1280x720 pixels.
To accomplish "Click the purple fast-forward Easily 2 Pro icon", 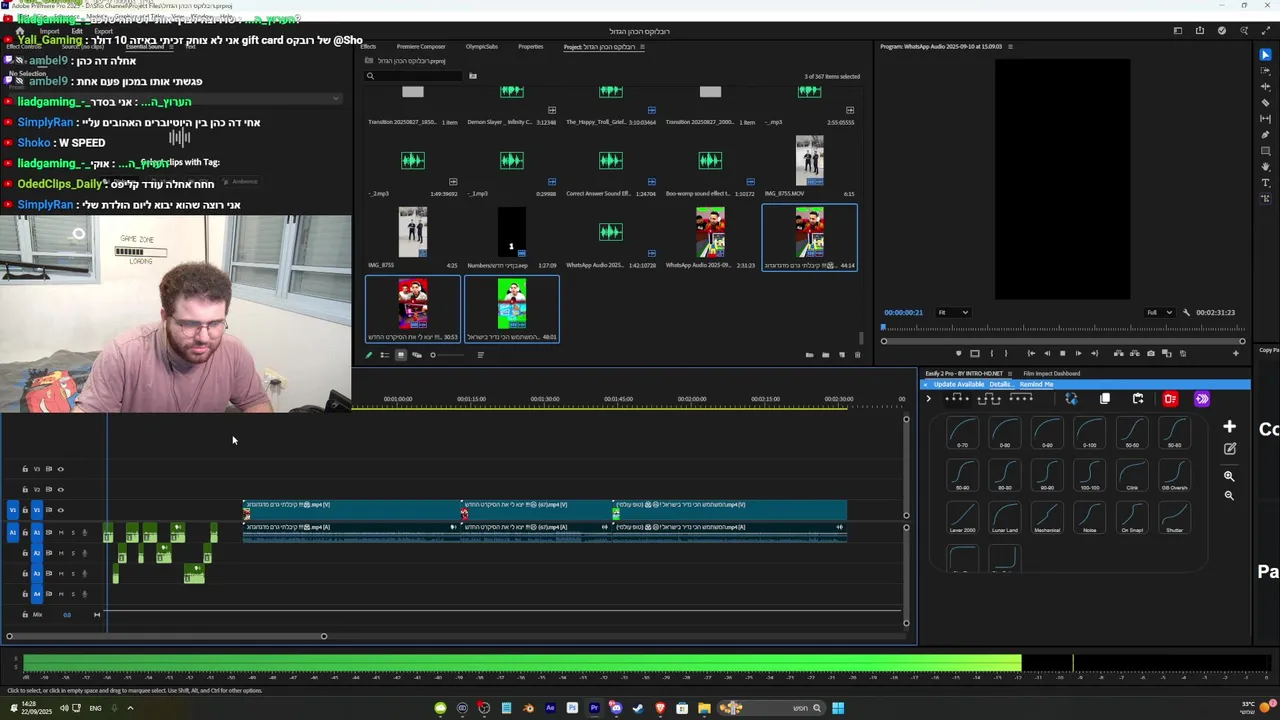I will click(1202, 399).
